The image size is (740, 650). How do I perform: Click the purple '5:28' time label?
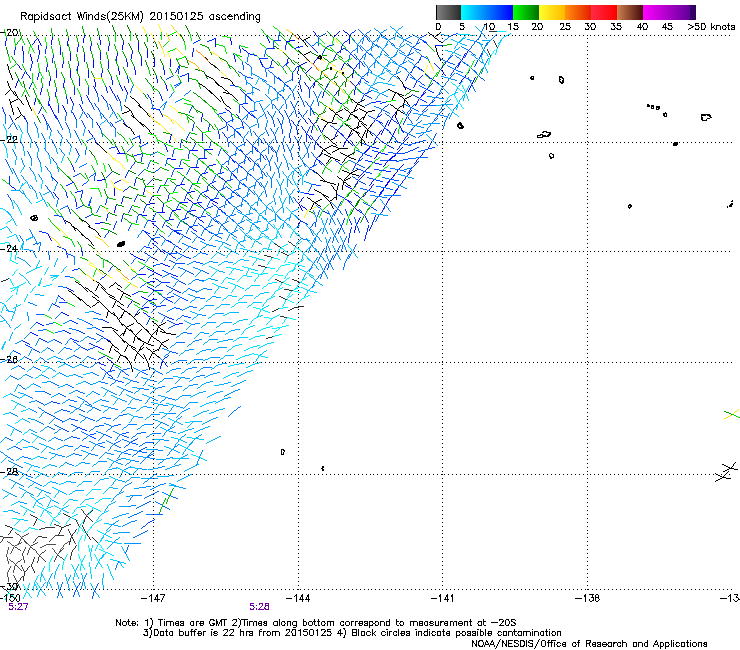260,607
